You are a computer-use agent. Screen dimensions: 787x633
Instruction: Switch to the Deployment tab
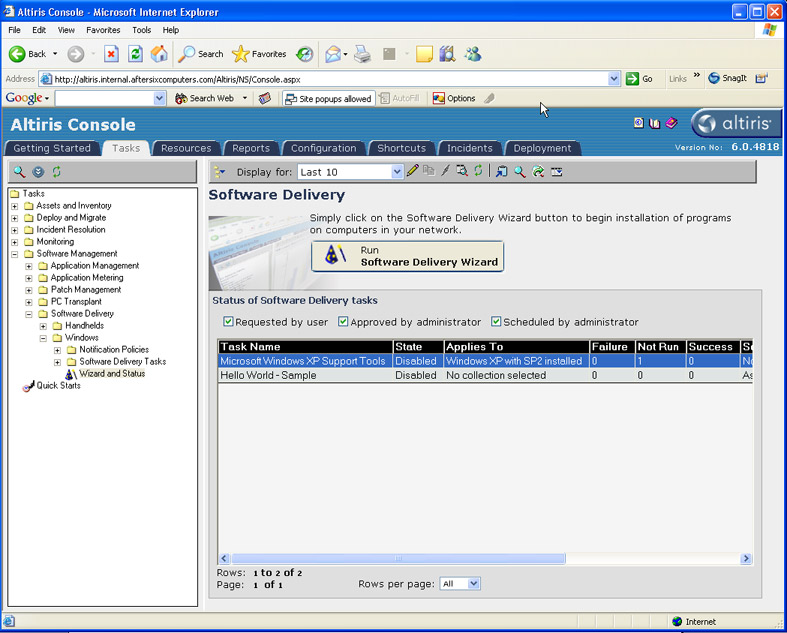click(x=543, y=148)
